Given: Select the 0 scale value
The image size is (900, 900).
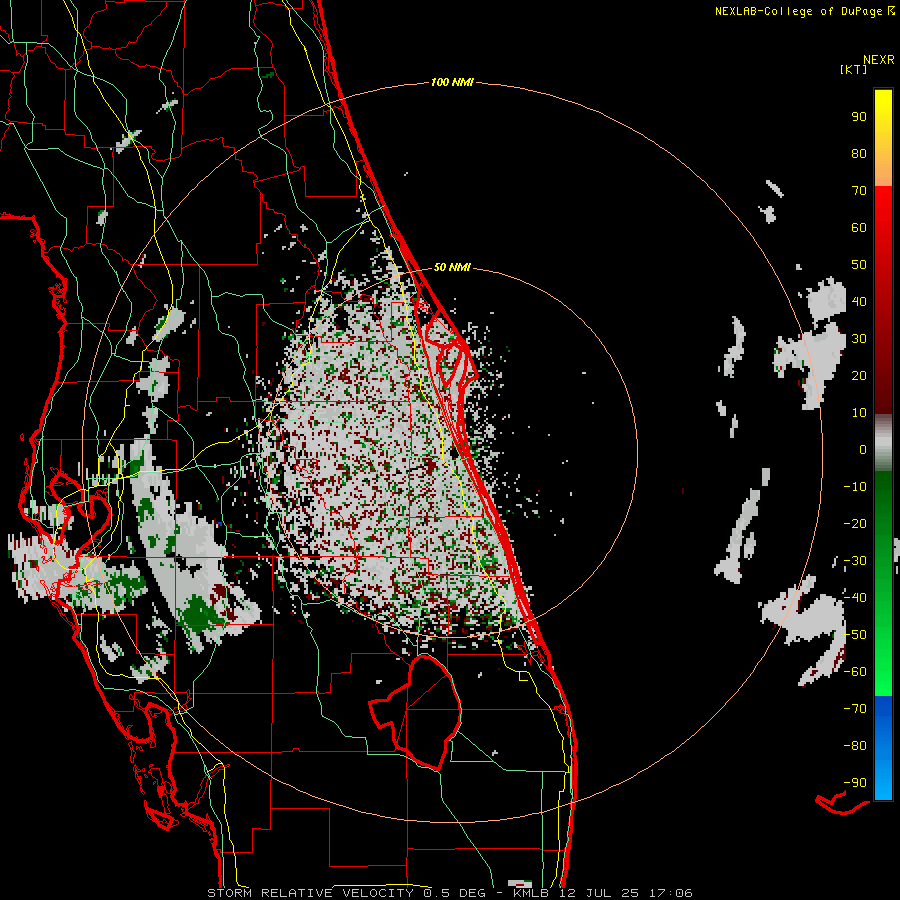Looking at the screenshot, I should coord(863,450).
